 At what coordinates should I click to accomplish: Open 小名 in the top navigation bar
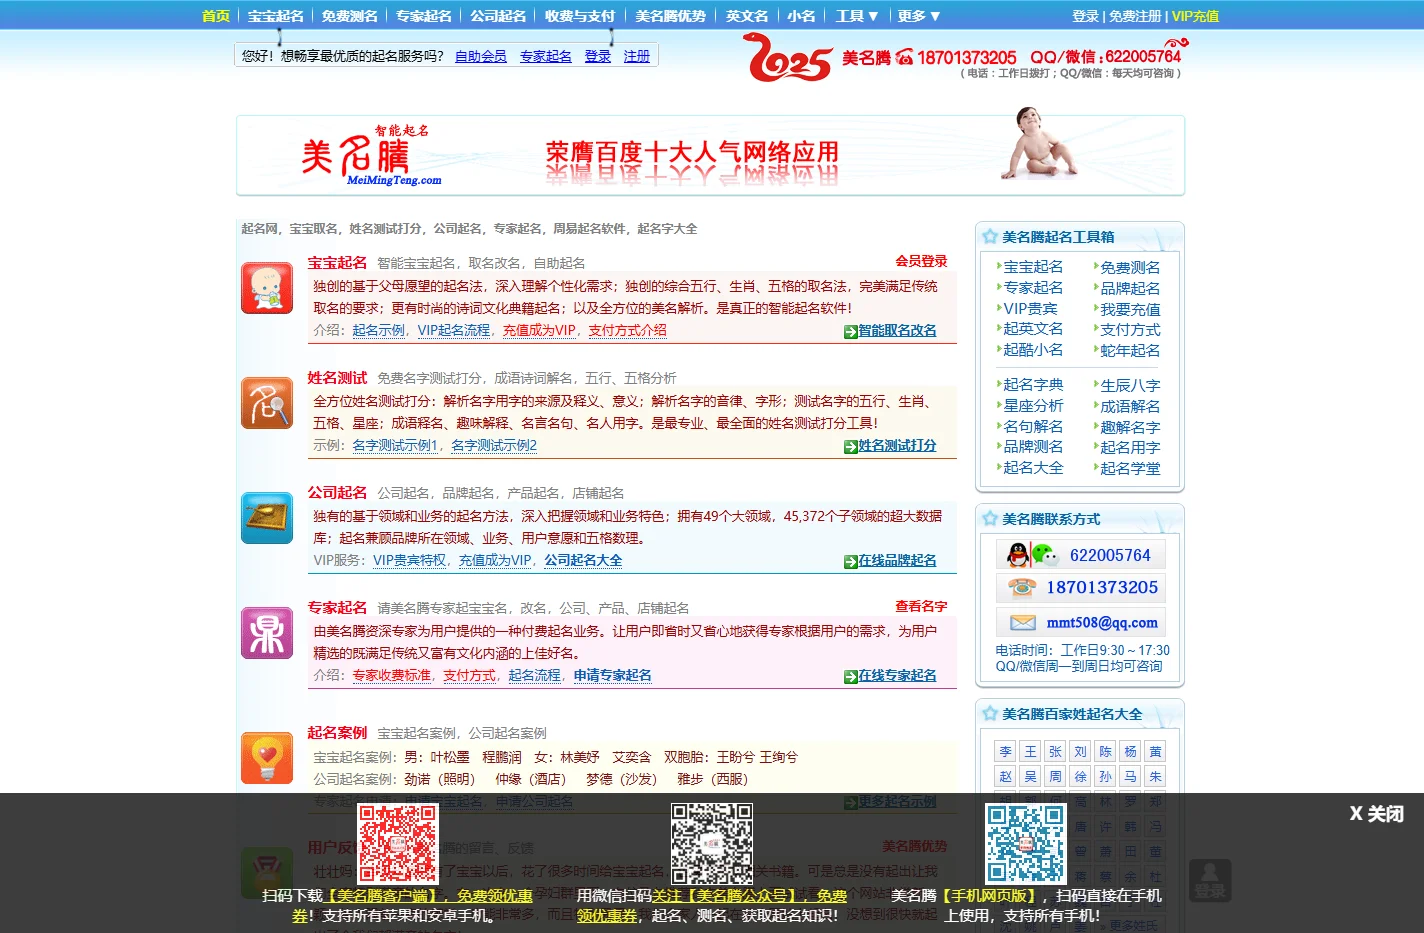801,16
